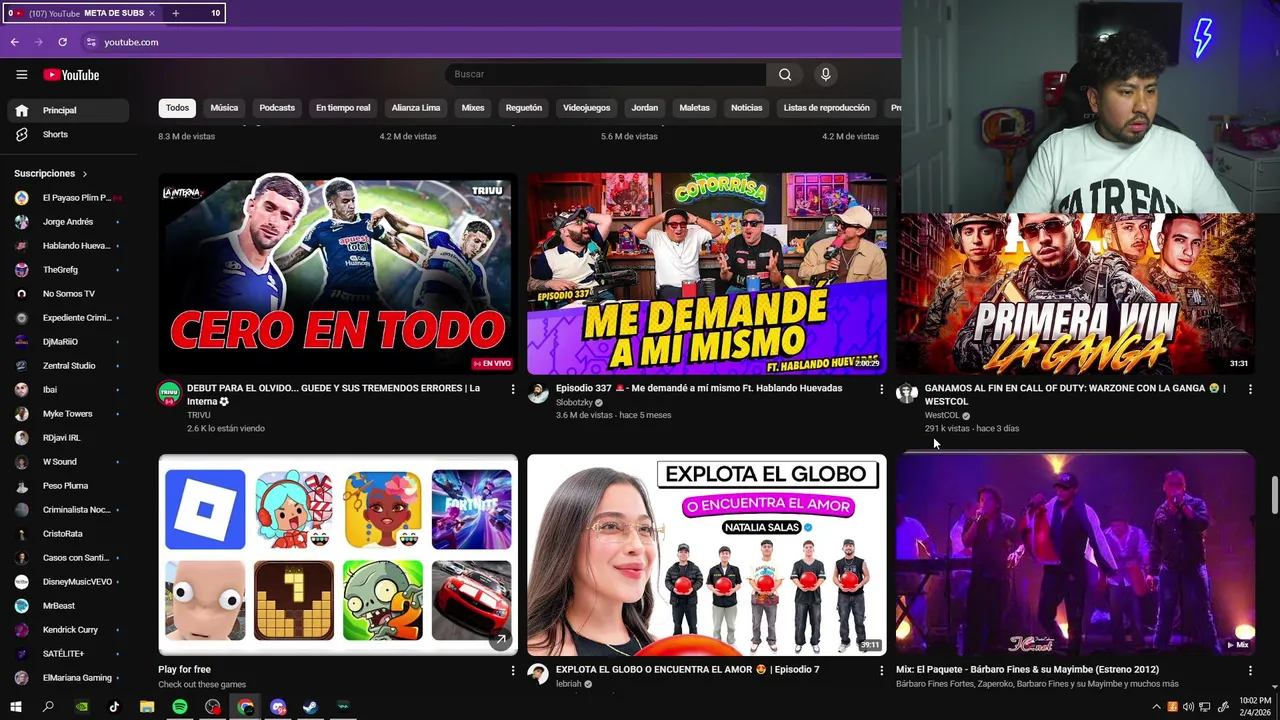The image size is (1280, 720).
Task: Open the NVIDIA app in the taskbar
Action: (81, 707)
